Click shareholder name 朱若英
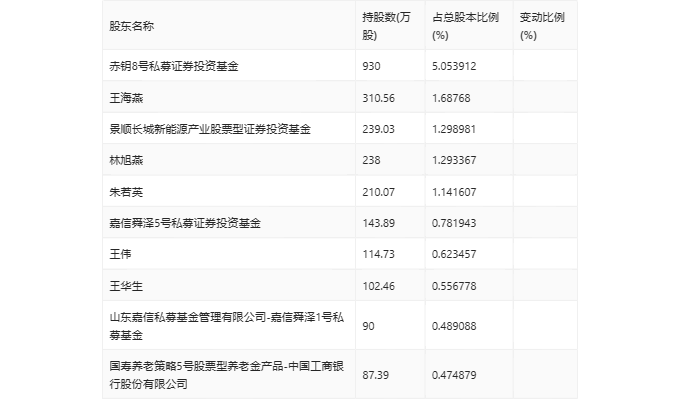 click(x=126, y=192)
